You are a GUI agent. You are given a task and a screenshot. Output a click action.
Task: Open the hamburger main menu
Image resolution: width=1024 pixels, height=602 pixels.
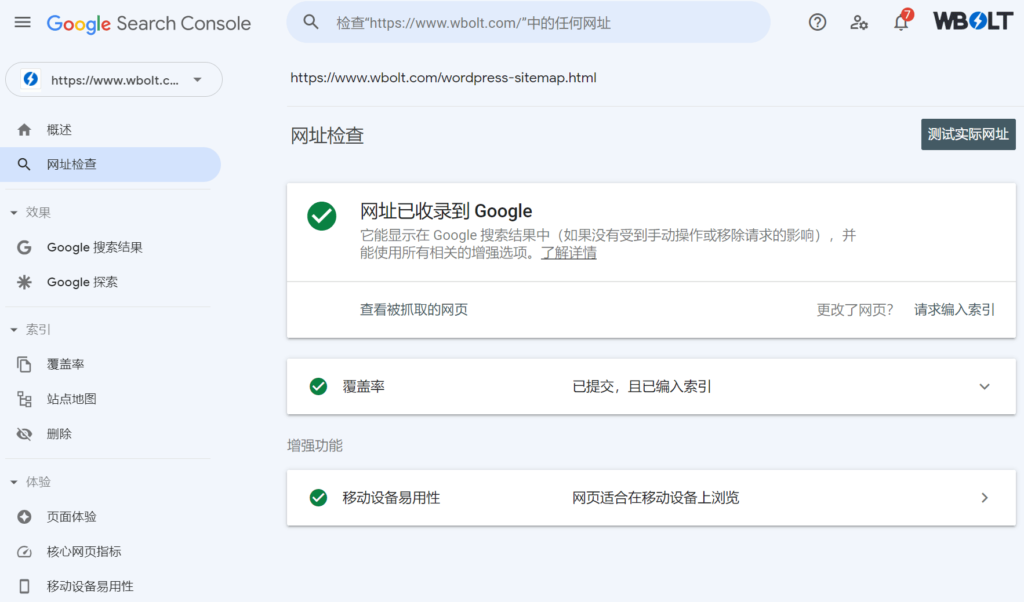click(22, 22)
